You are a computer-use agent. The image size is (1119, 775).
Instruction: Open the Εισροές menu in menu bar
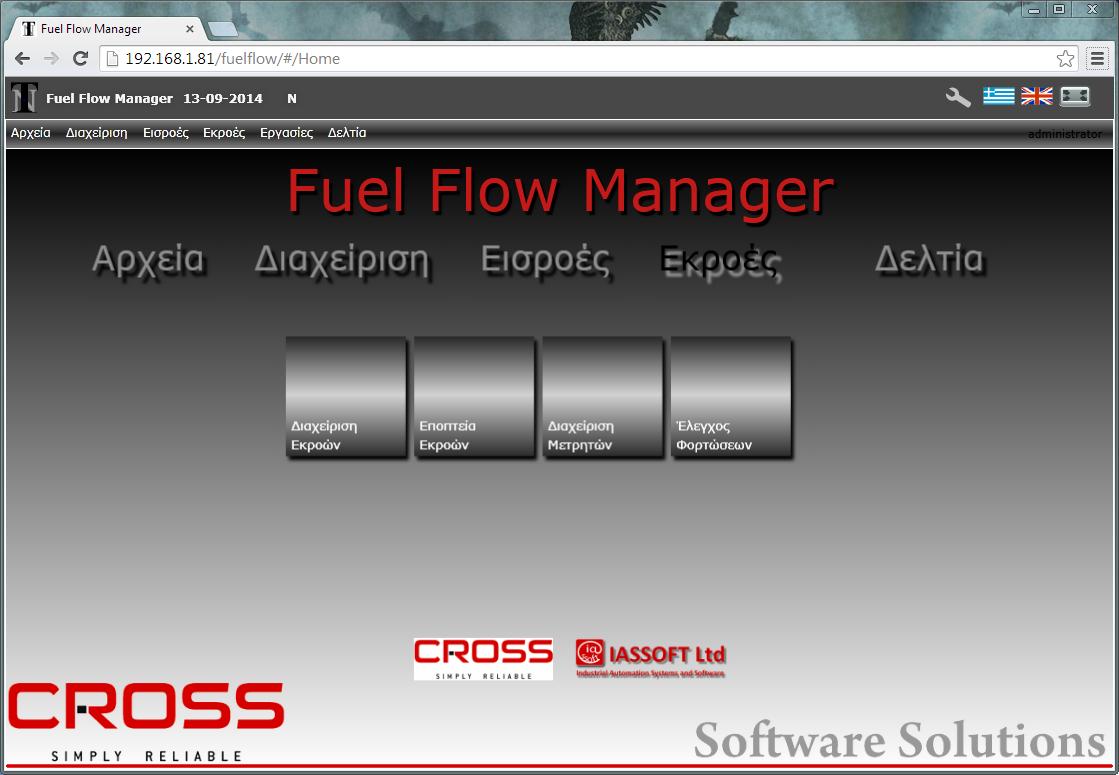[166, 133]
